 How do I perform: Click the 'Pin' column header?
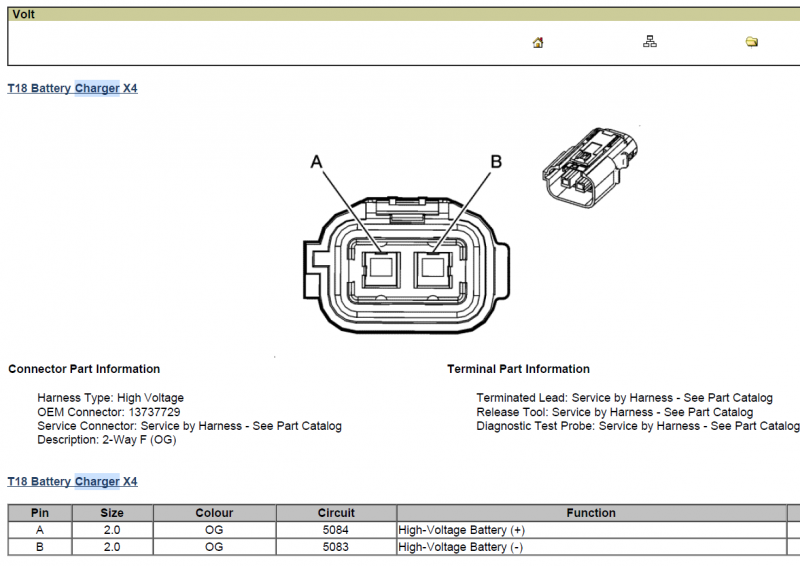pyautogui.click(x=40, y=513)
